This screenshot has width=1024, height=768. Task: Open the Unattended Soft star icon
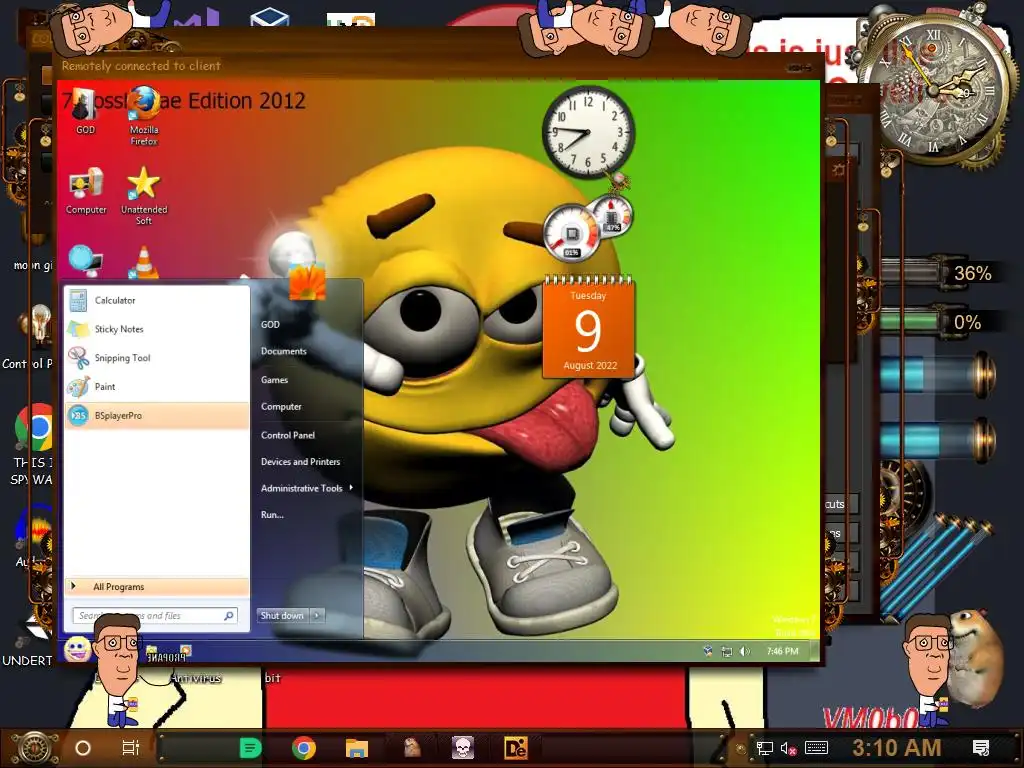tap(144, 195)
